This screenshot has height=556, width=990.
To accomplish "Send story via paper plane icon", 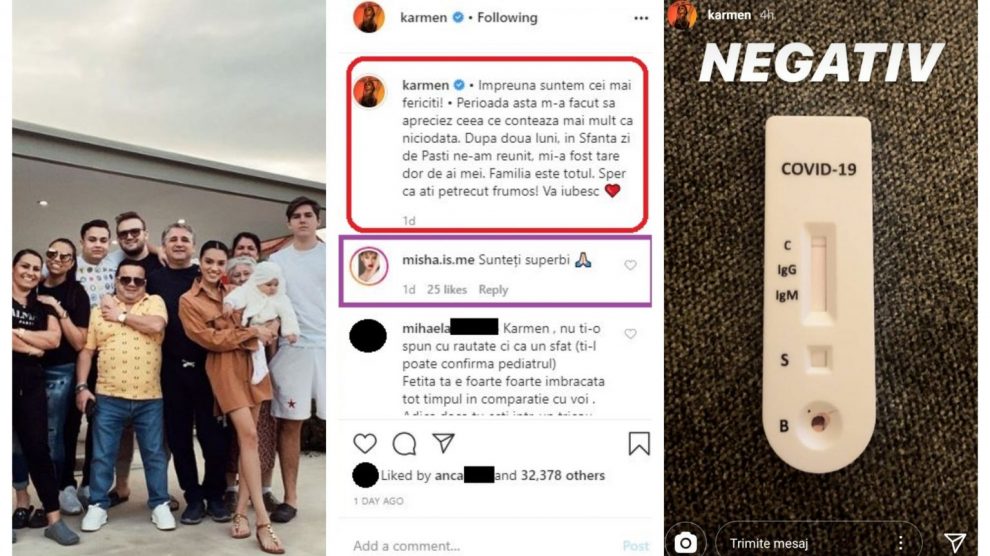I will coord(955,542).
